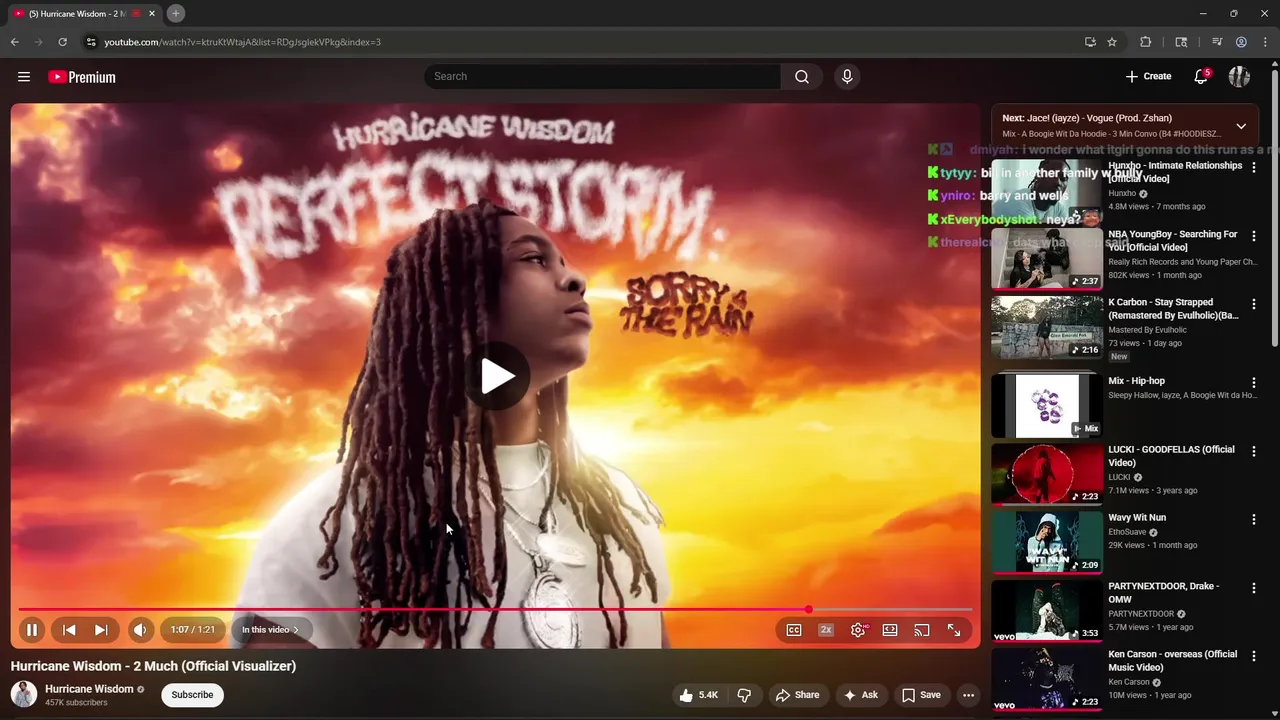Open the YouTube guide hamburger menu
The image size is (1280, 720).
click(x=24, y=77)
